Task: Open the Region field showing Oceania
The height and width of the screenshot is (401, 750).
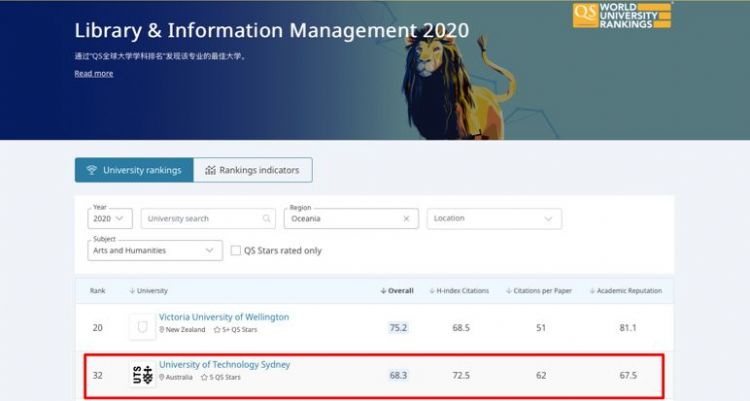Action: 351,218
